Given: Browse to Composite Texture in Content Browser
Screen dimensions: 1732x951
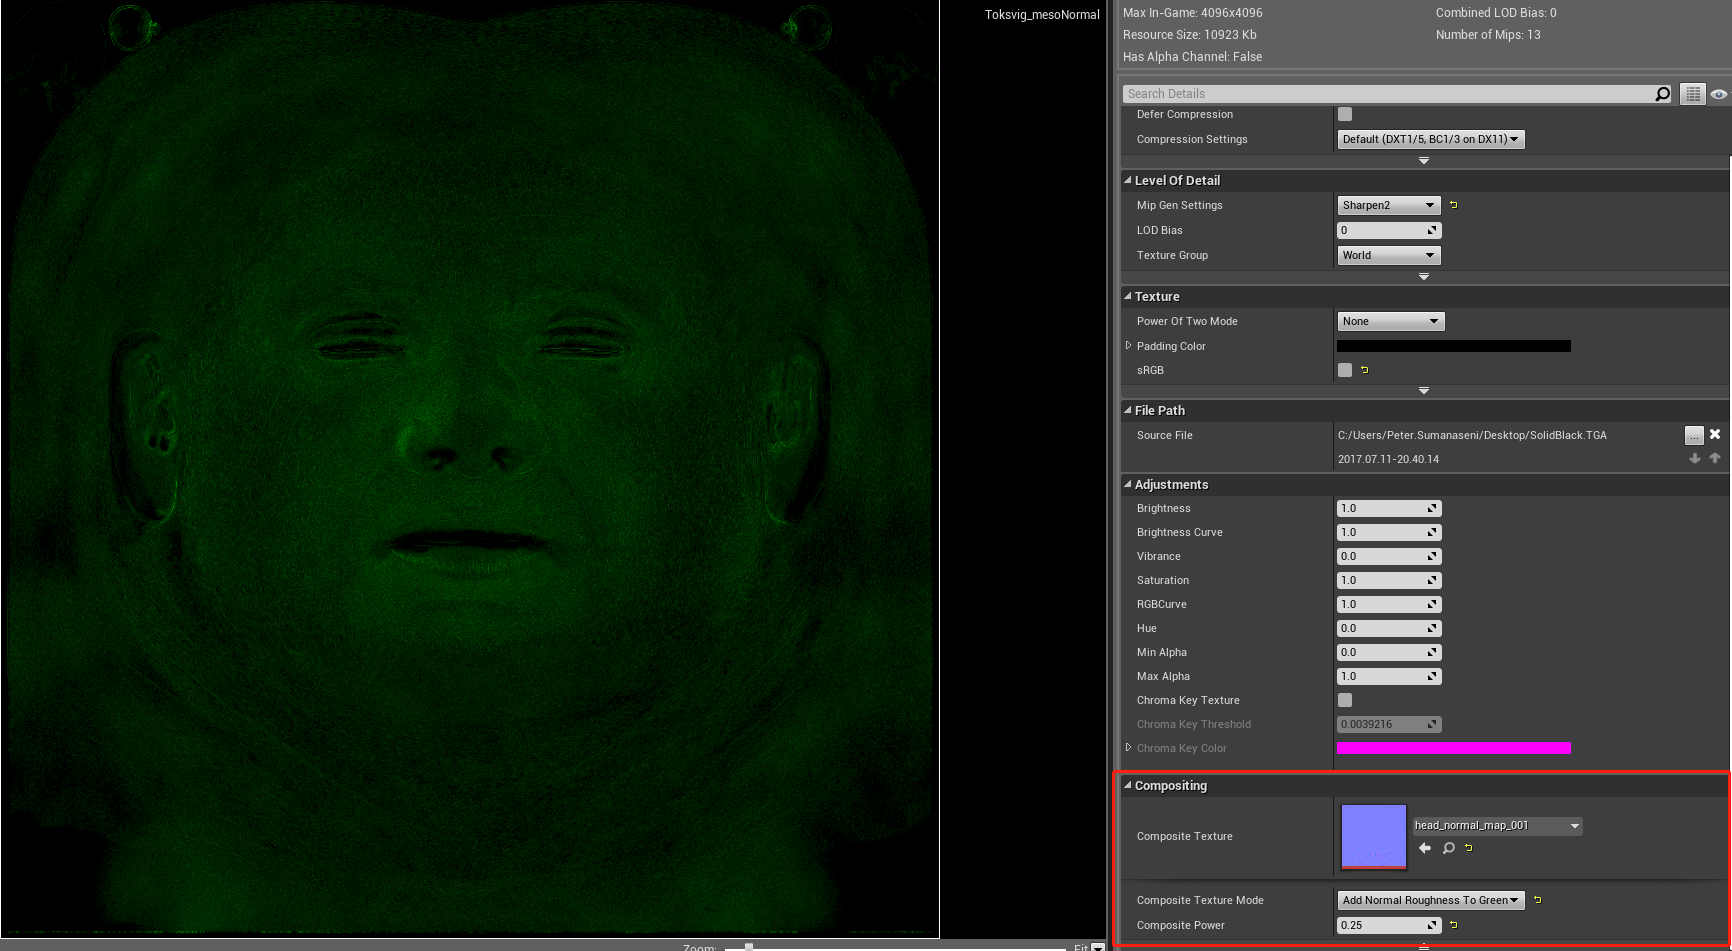Looking at the screenshot, I should pyautogui.click(x=1448, y=848).
